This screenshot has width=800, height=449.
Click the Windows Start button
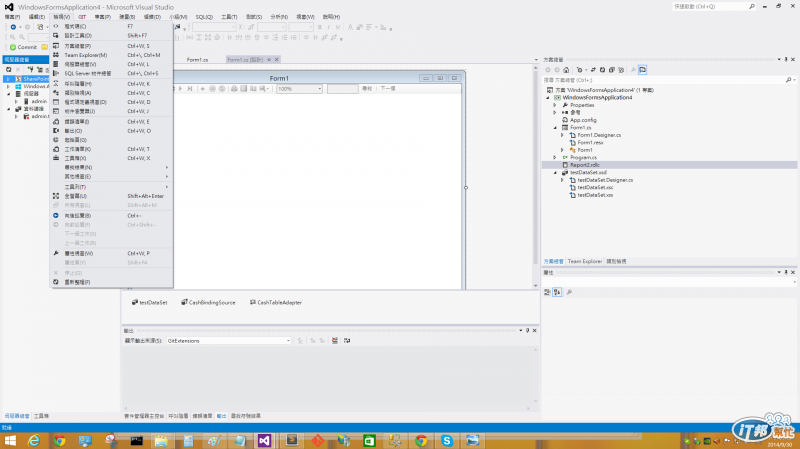click(10, 440)
